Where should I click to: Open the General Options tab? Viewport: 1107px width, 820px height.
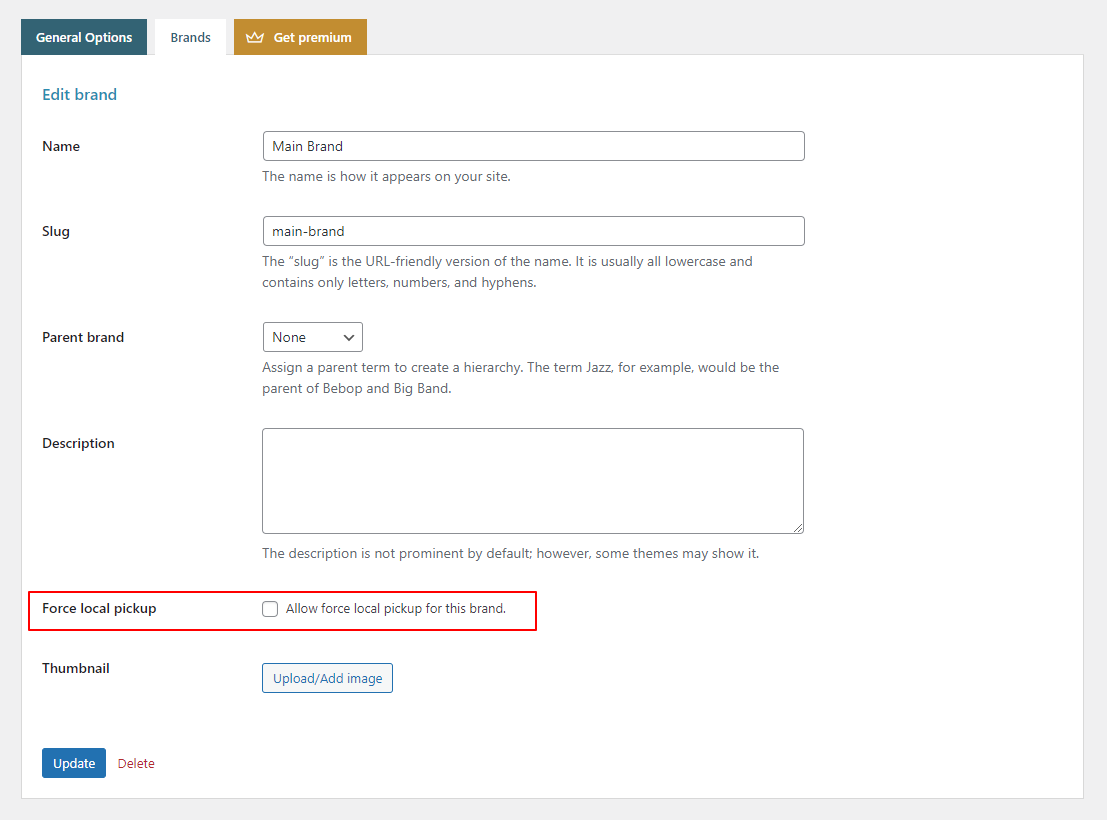(x=84, y=37)
